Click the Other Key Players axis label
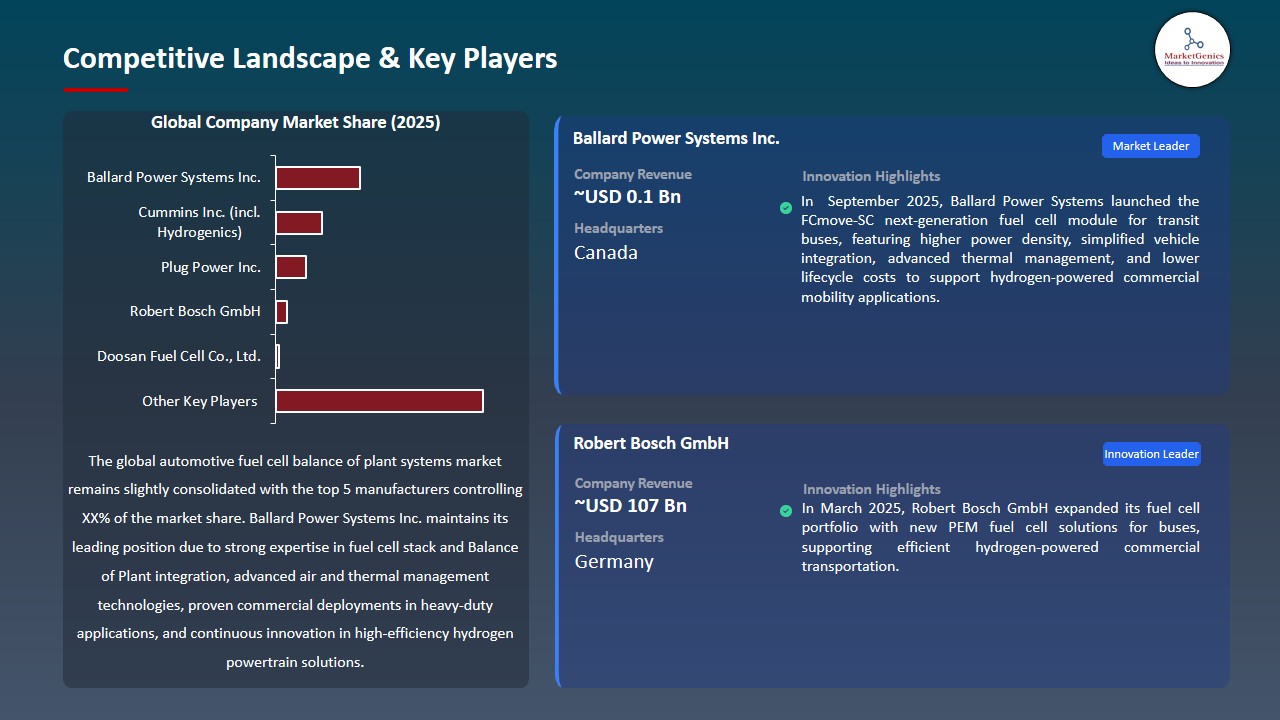 200,401
